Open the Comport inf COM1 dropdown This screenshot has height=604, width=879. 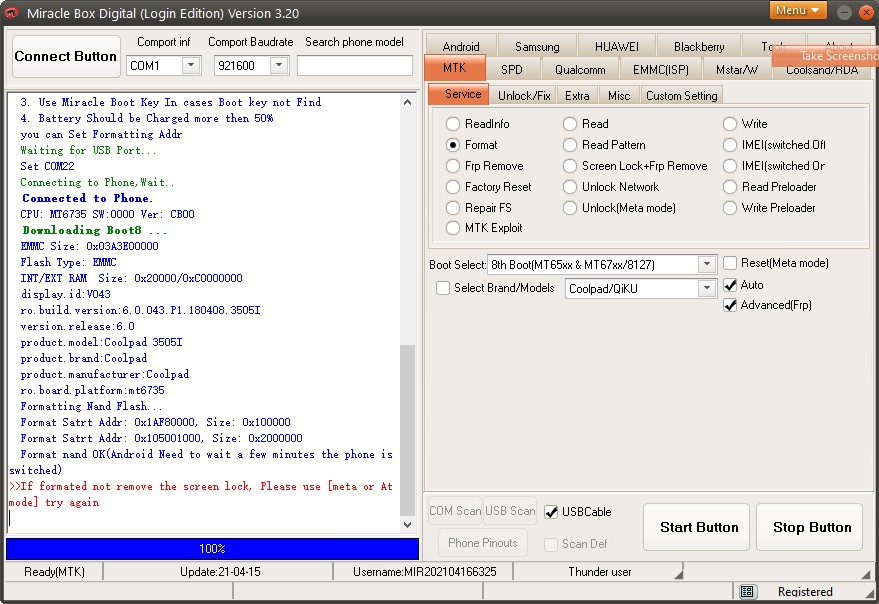click(191, 65)
